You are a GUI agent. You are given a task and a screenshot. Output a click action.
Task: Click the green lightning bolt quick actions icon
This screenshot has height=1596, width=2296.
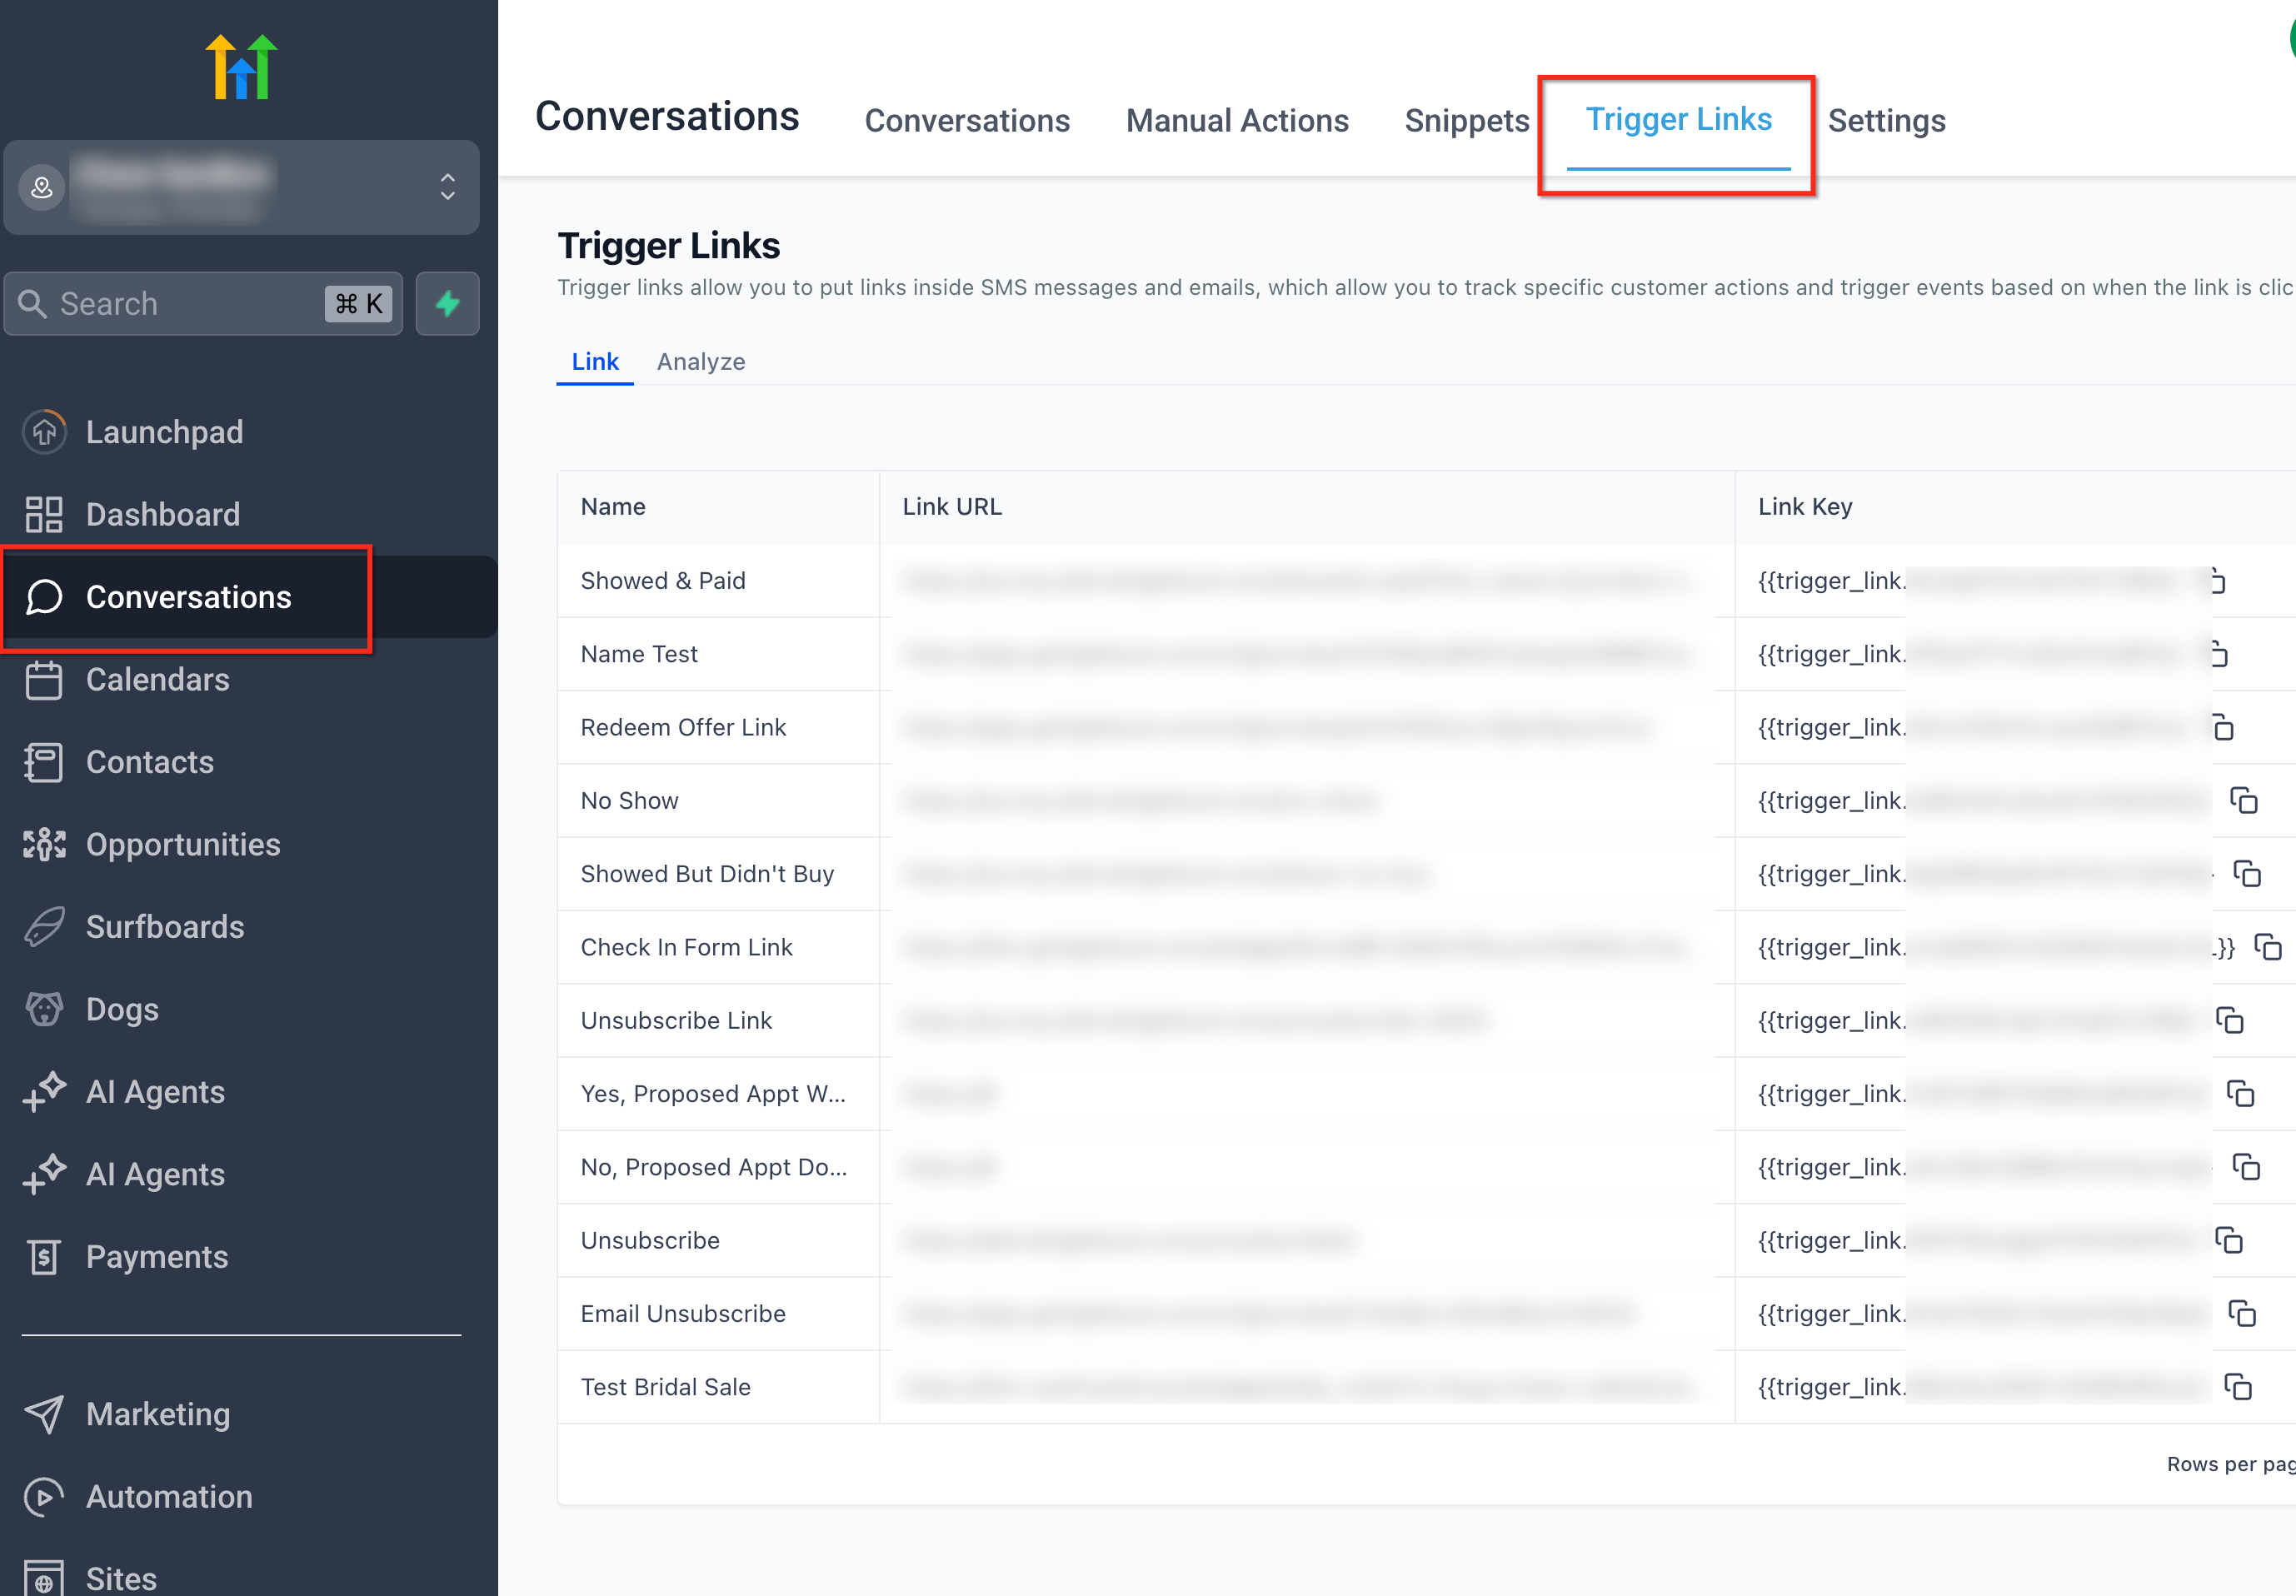(447, 303)
